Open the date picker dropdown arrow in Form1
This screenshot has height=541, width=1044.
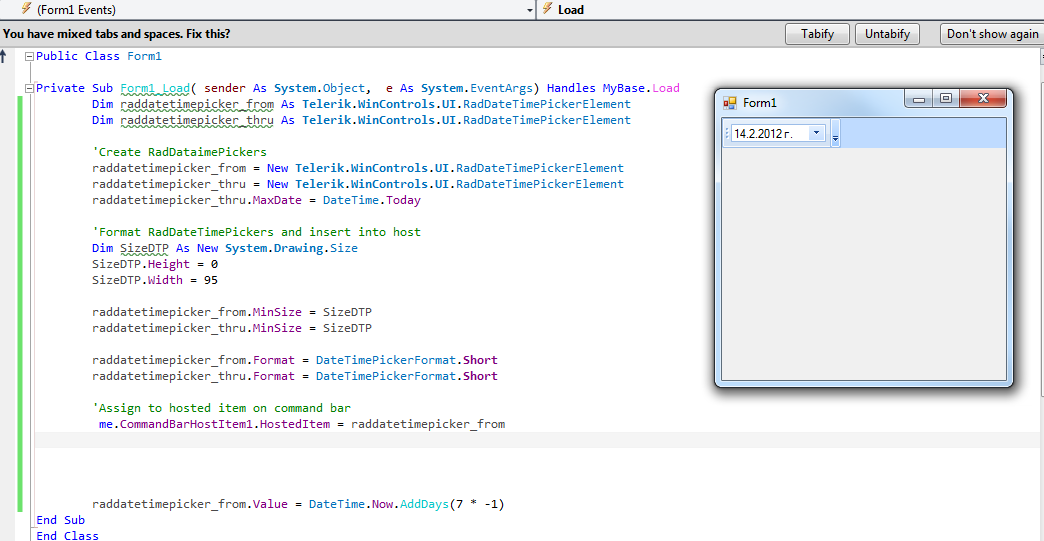816,133
